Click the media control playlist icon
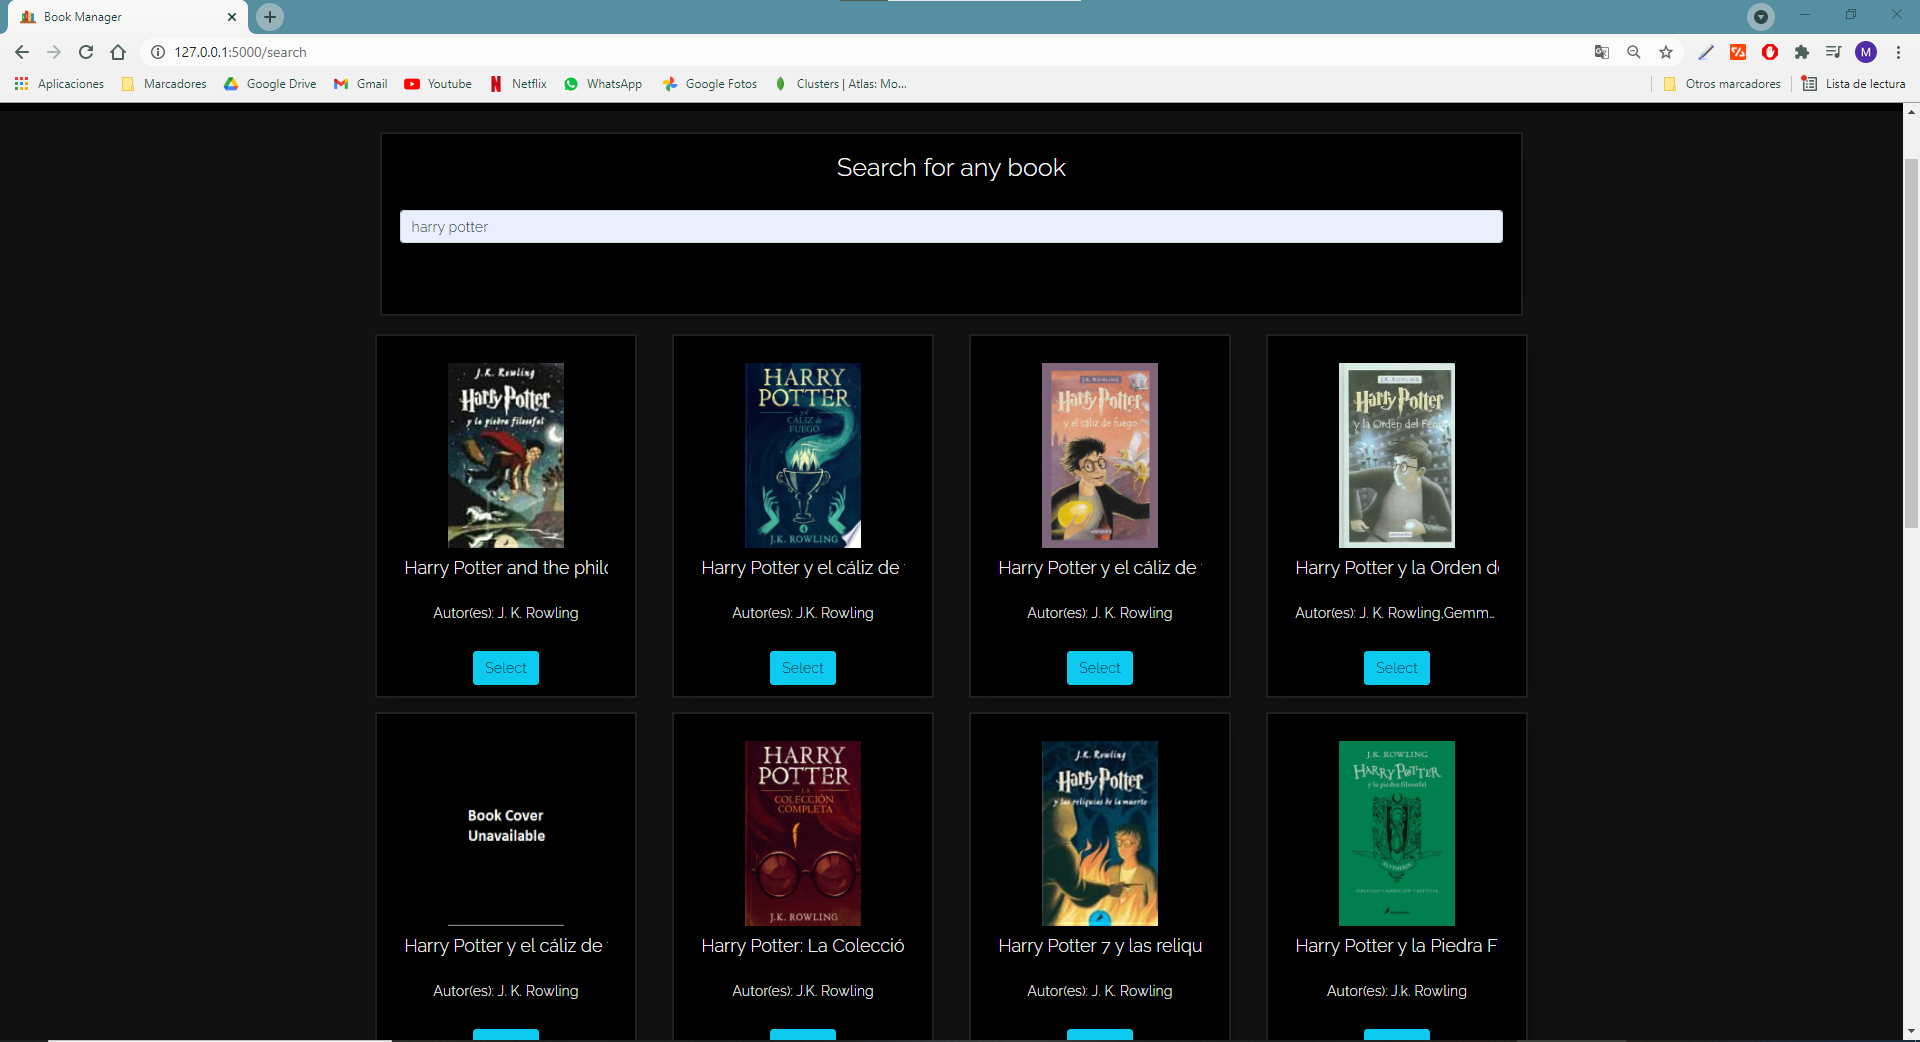The image size is (1920, 1042). pyautogui.click(x=1834, y=52)
